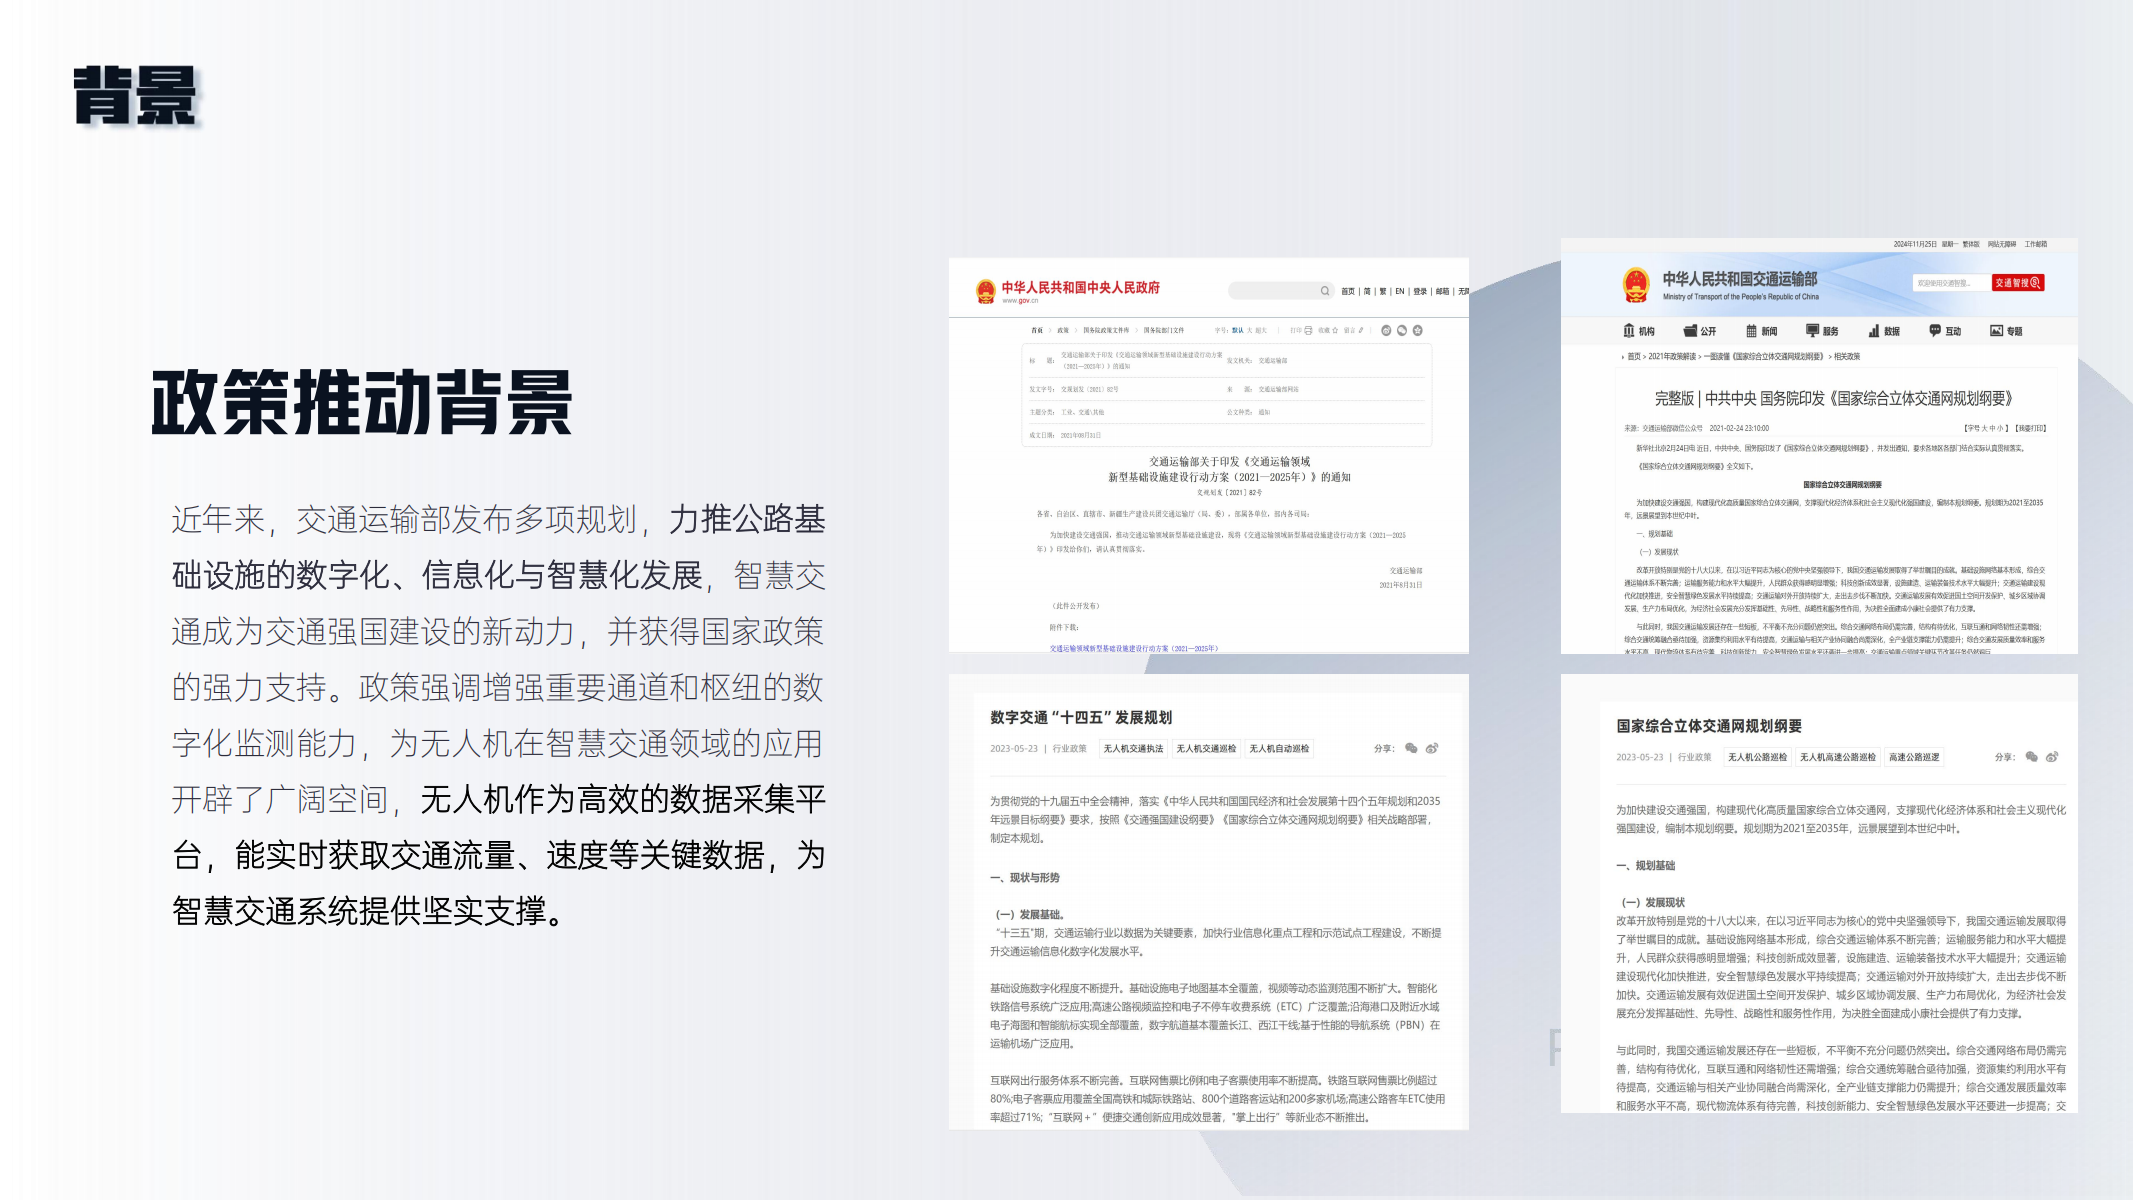This screenshot has height=1200, width=2133.
Task: Click the 公开 folder icon in nav bar
Action: pos(1690,331)
